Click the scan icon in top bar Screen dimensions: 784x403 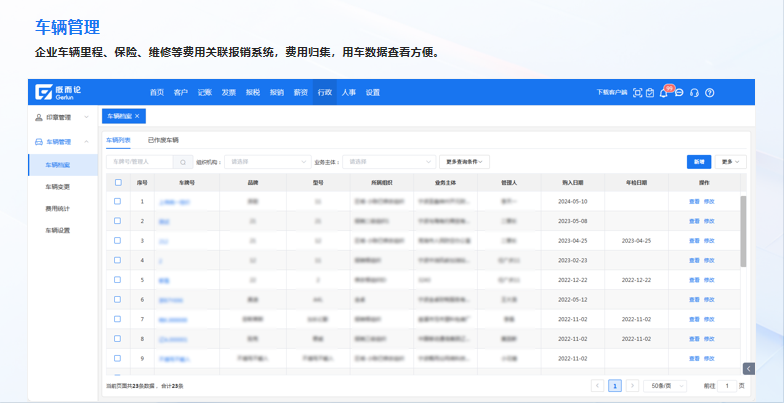tap(637, 93)
